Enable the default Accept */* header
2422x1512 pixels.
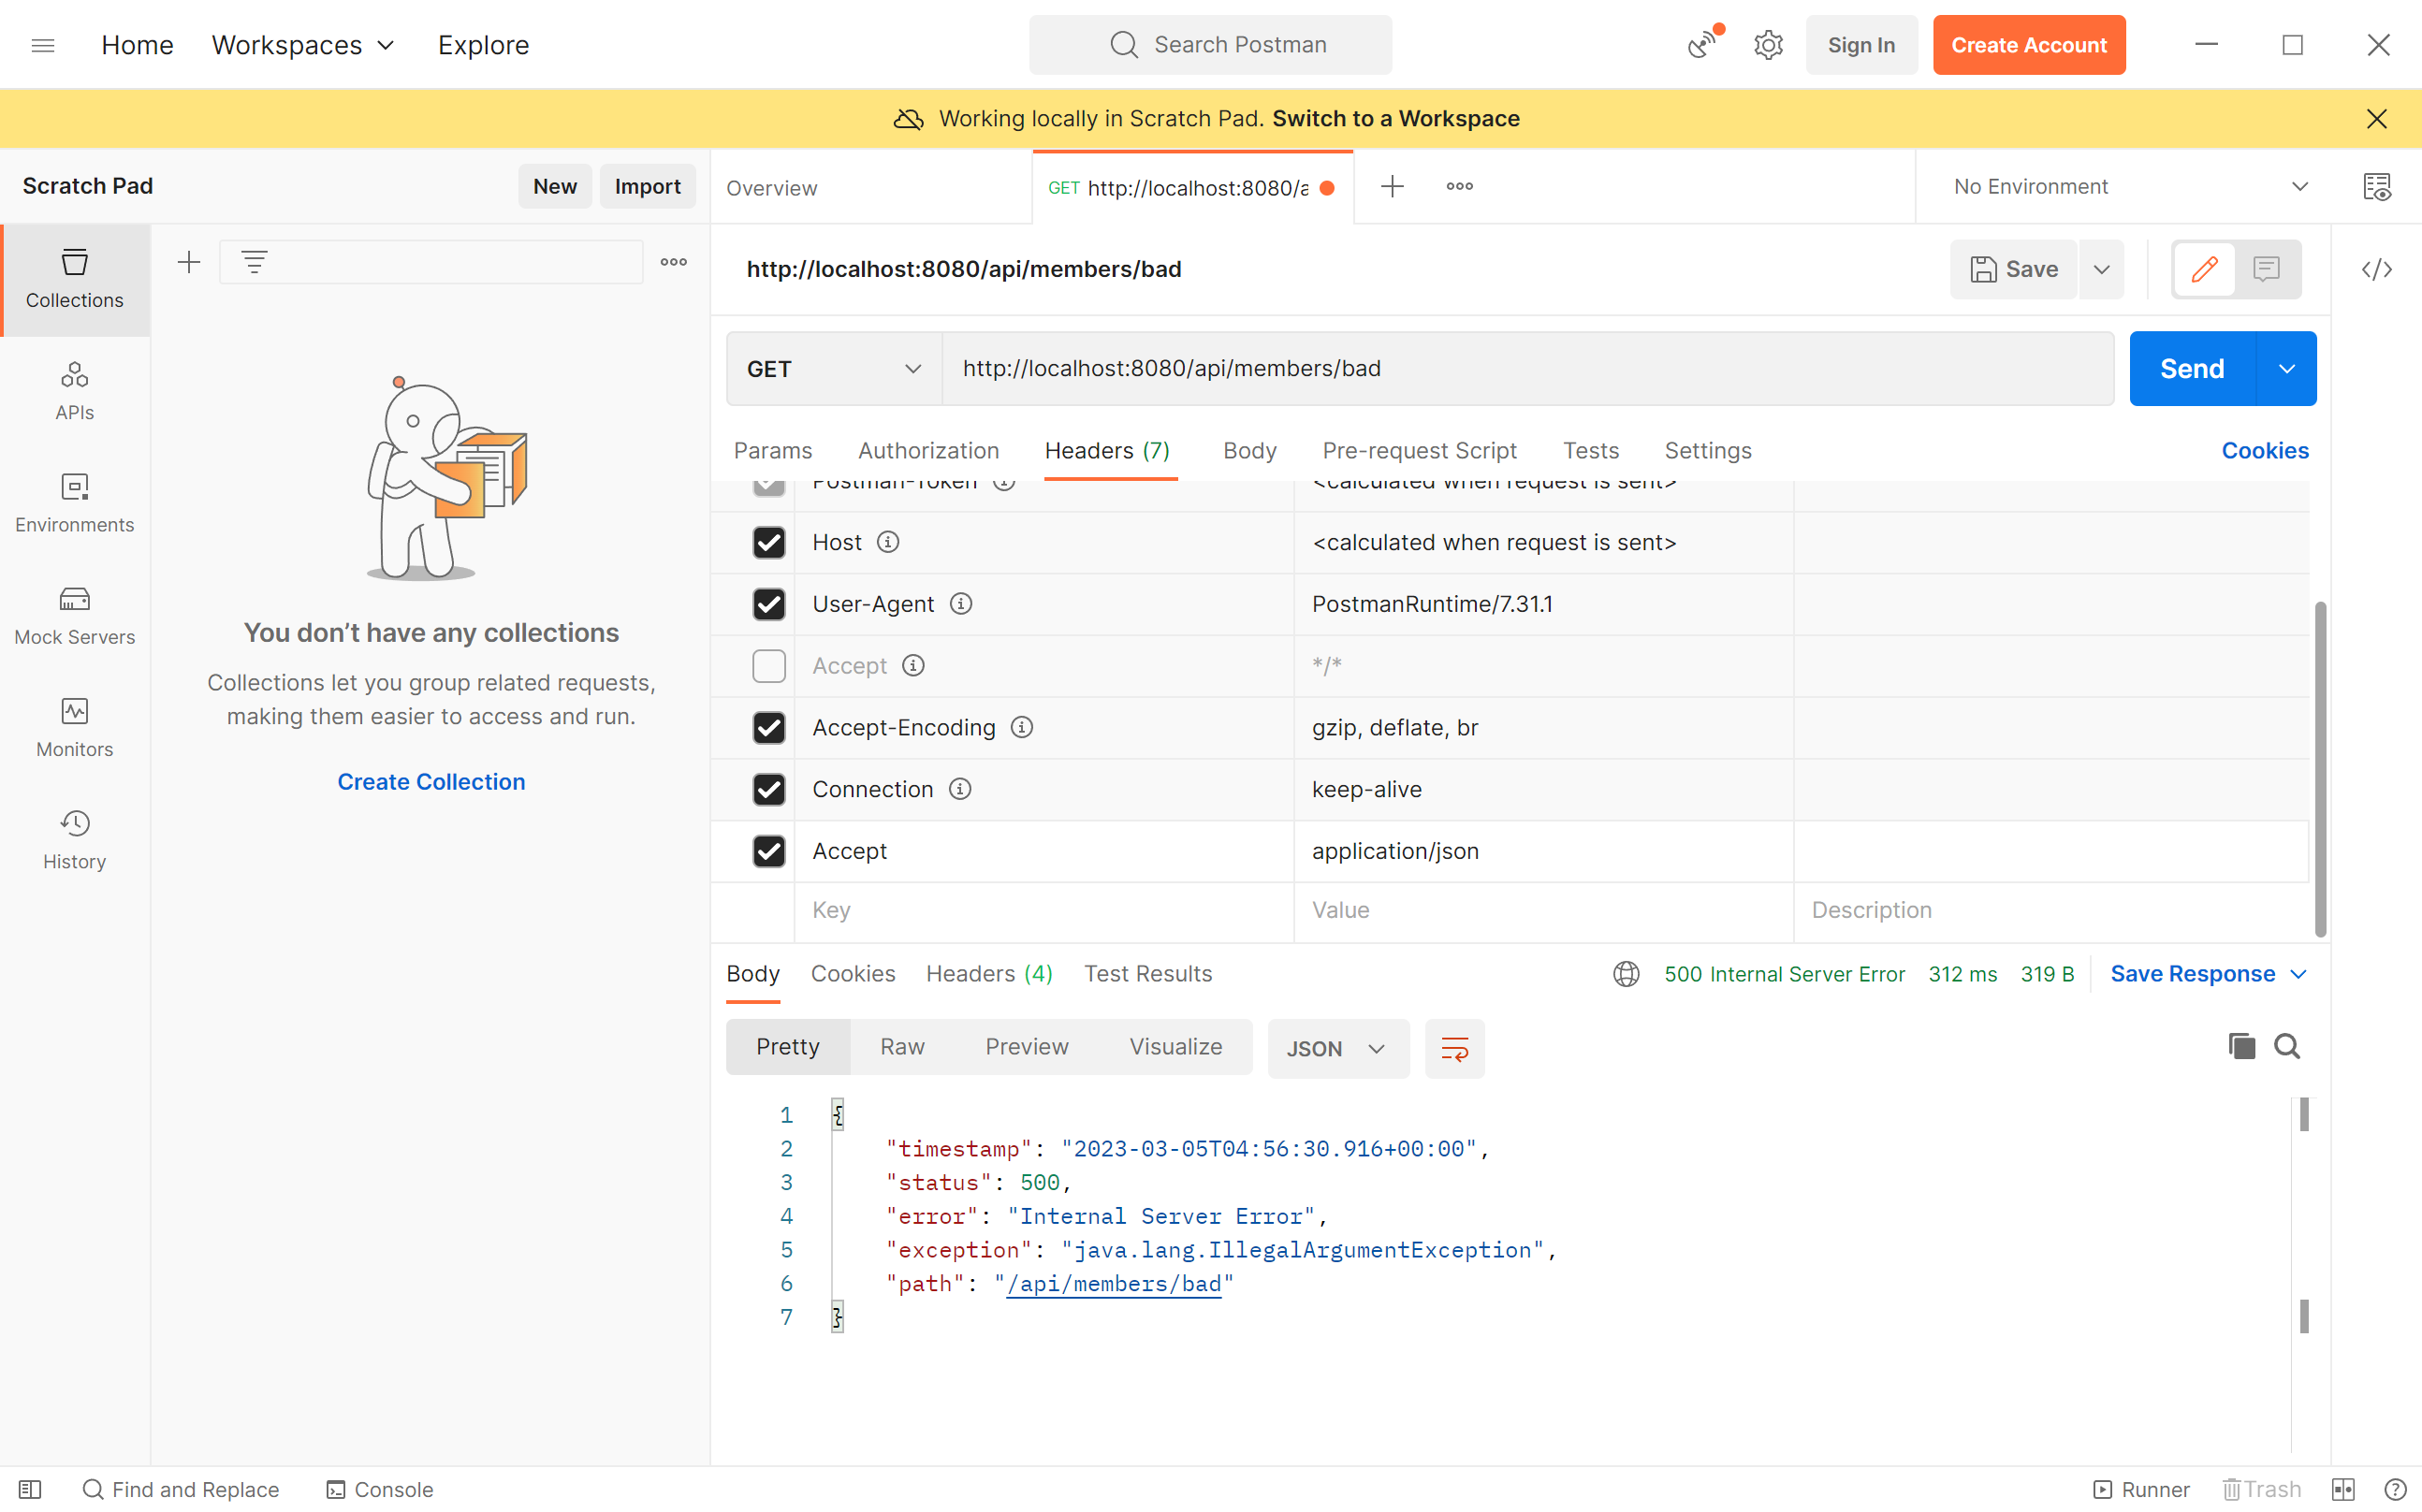(769, 666)
